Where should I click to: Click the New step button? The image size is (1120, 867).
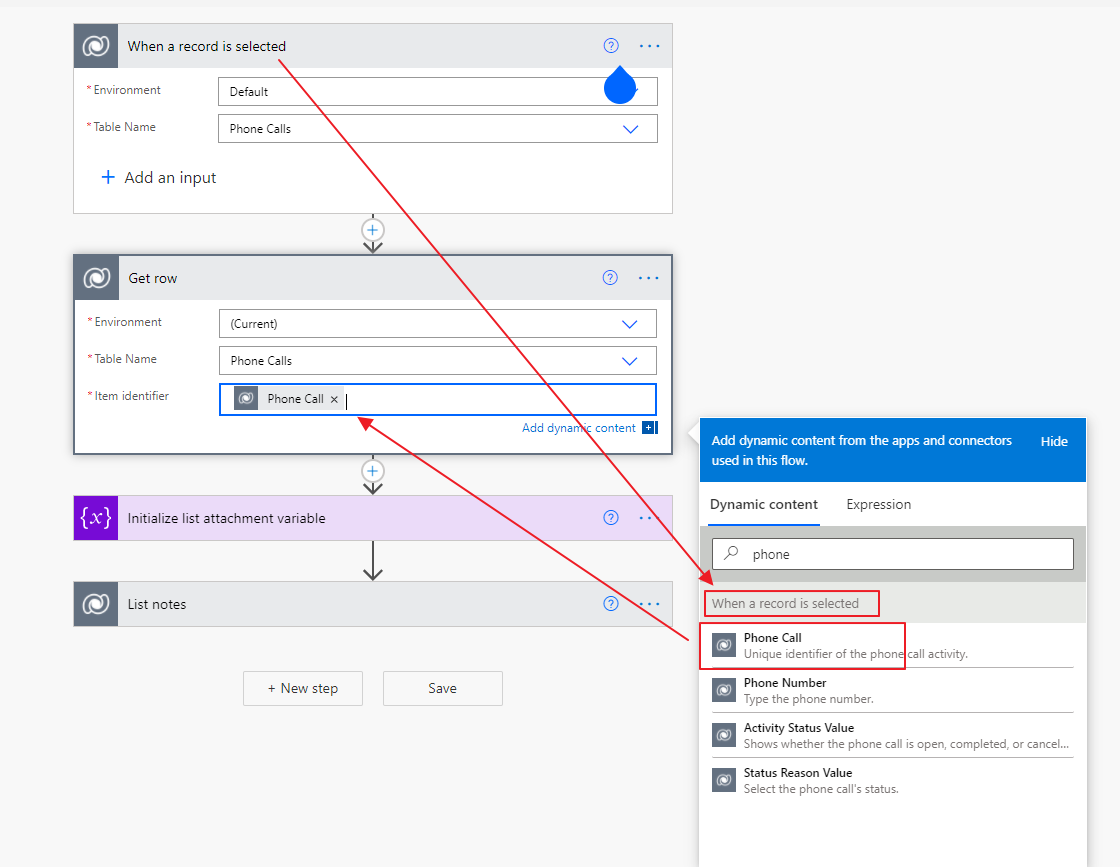[x=303, y=688]
